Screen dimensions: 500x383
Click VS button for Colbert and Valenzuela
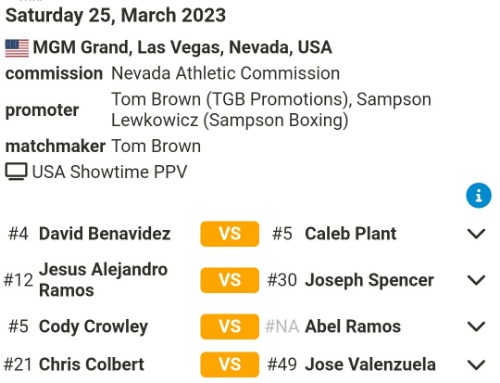230,364
